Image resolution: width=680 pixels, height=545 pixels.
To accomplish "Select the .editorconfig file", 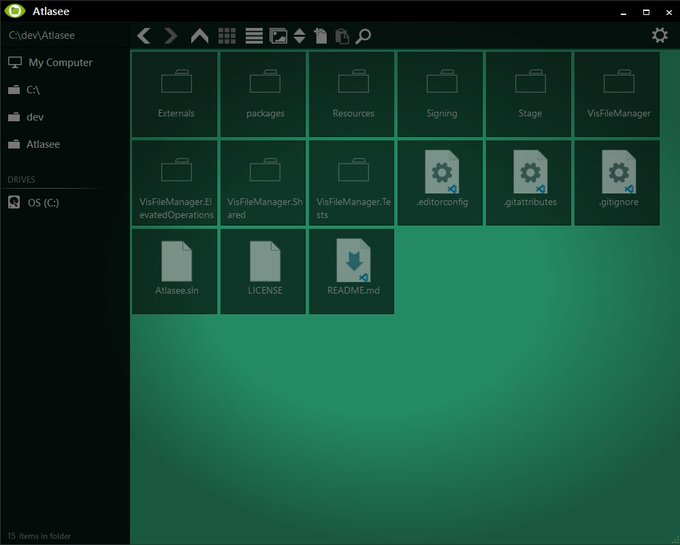I will point(440,183).
